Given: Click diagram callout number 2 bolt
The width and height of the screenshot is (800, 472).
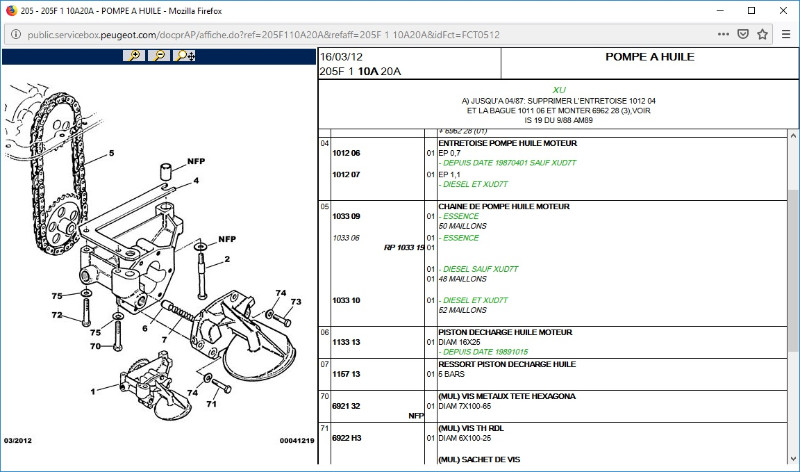Looking at the screenshot, I should (x=227, y=259).
